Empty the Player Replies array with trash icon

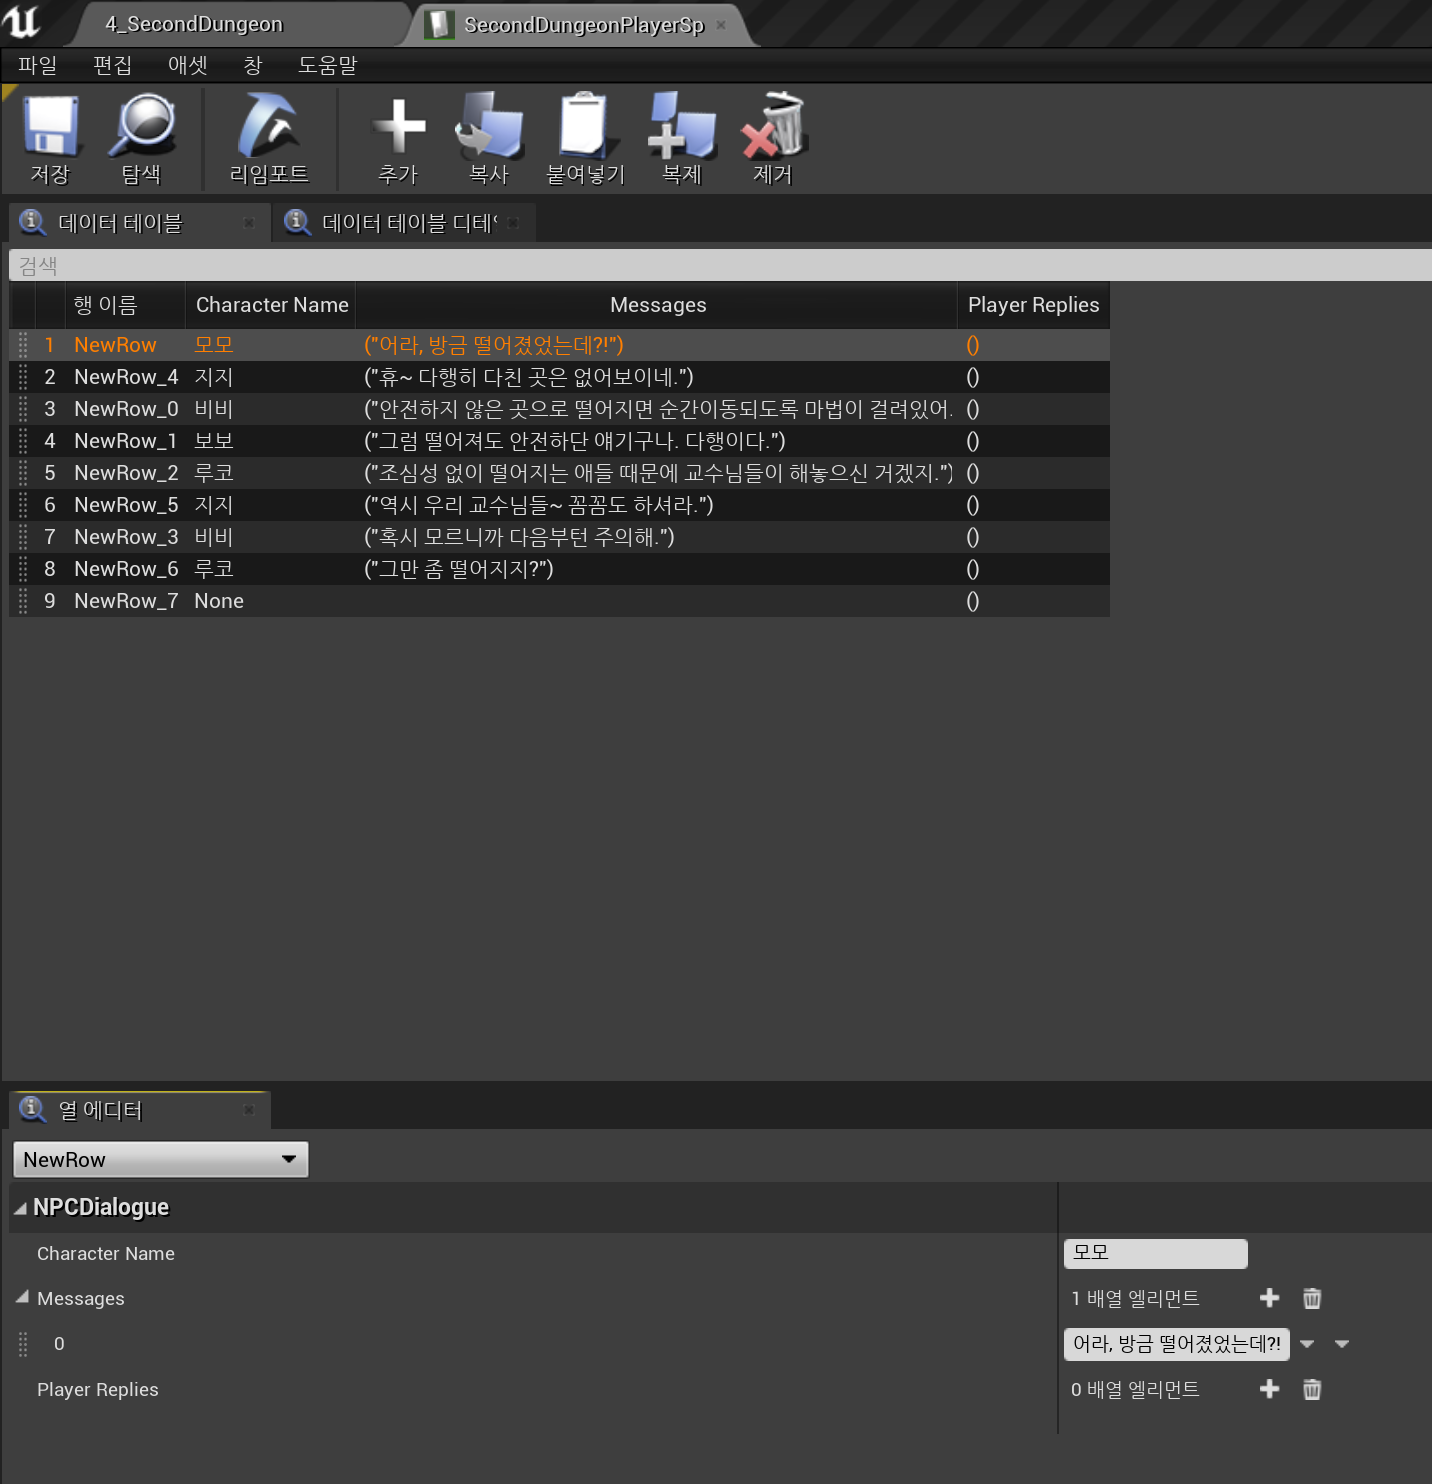point(1312,1389)
